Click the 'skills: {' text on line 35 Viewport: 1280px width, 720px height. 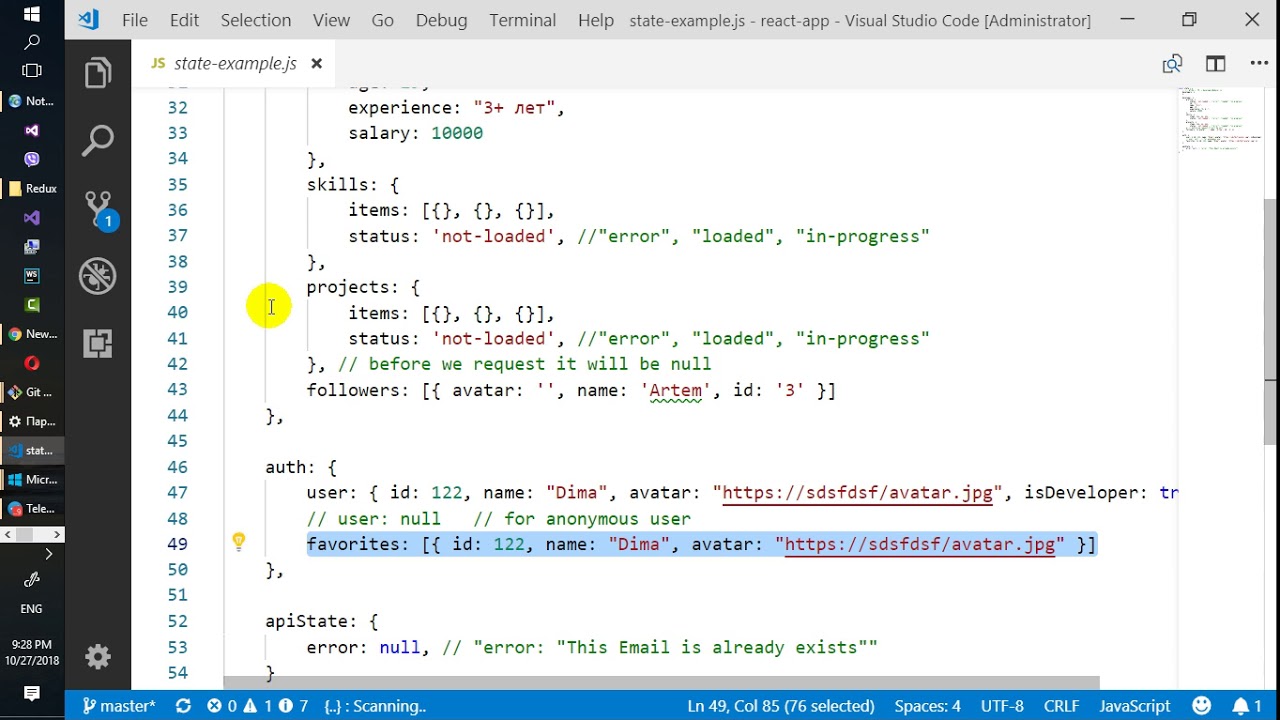click(353, 185)
